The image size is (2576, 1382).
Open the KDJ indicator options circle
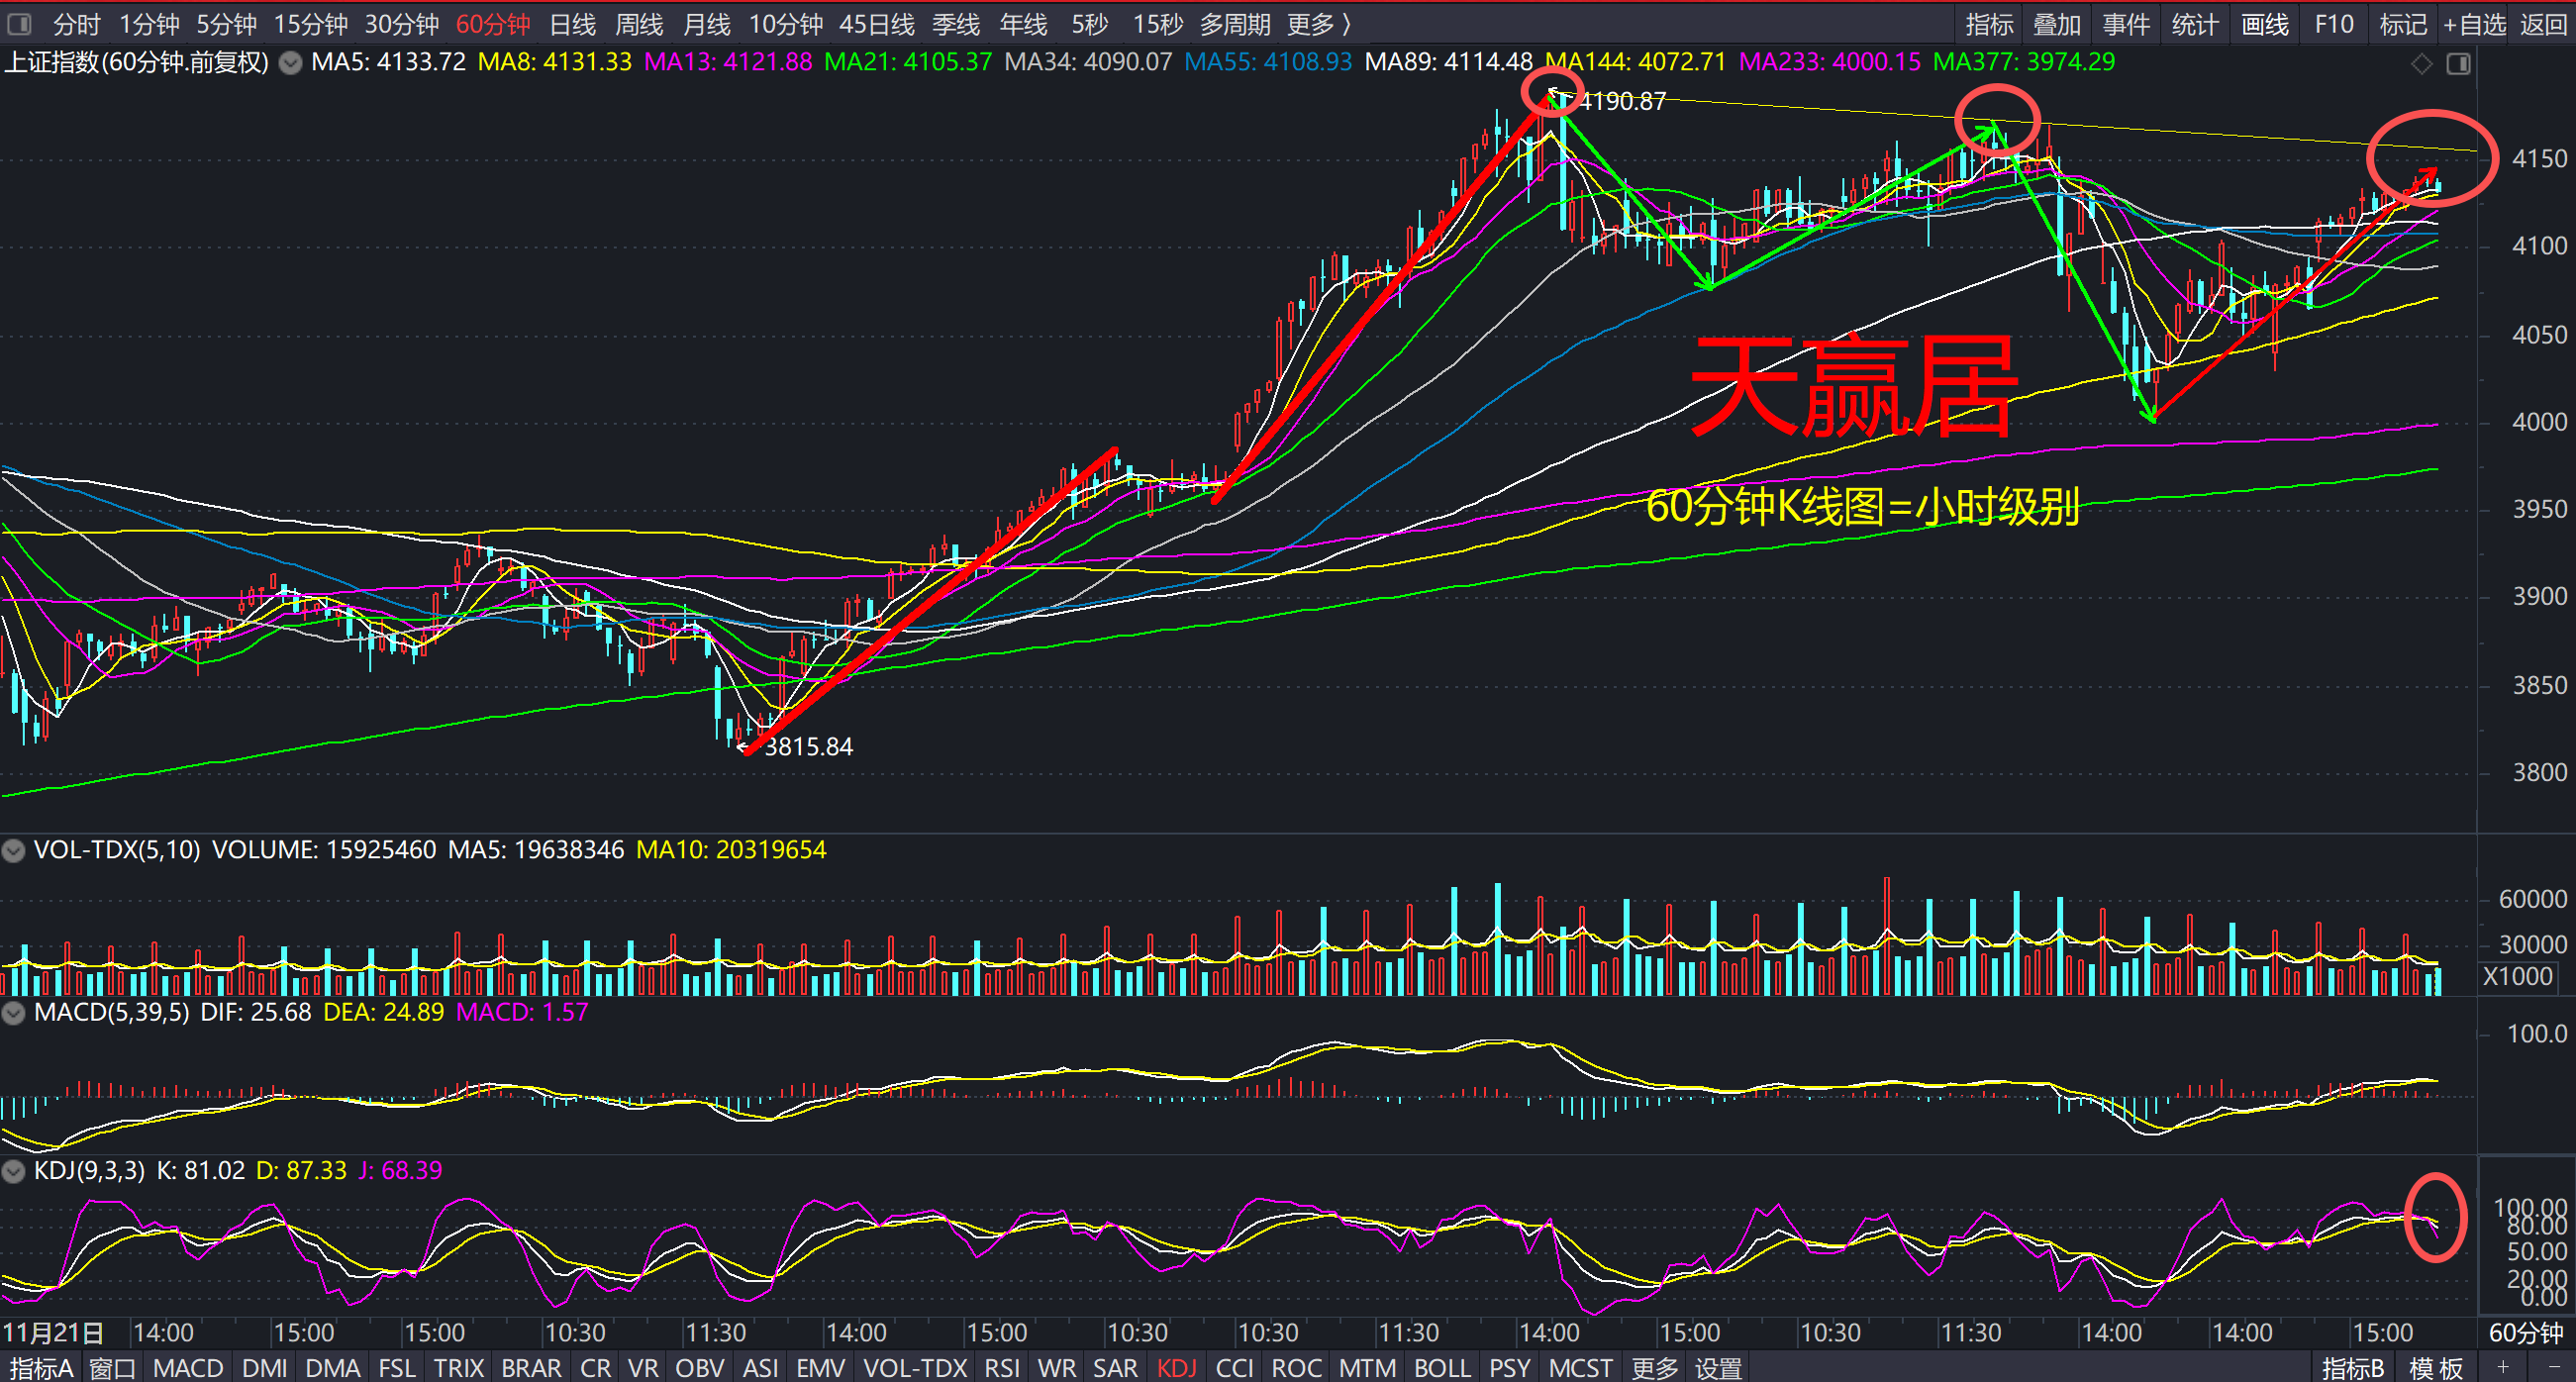(13, 1171)
